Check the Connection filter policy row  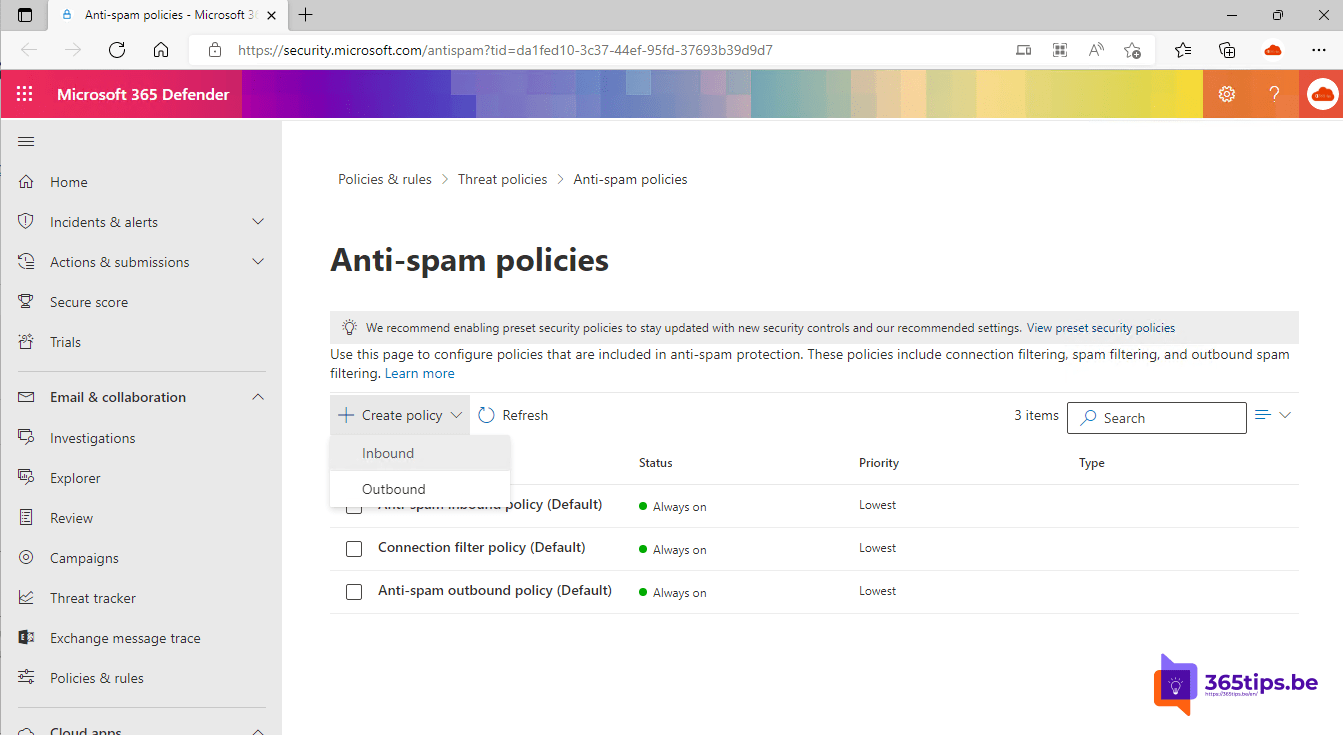pyautogui.click(x=354, y=548)
